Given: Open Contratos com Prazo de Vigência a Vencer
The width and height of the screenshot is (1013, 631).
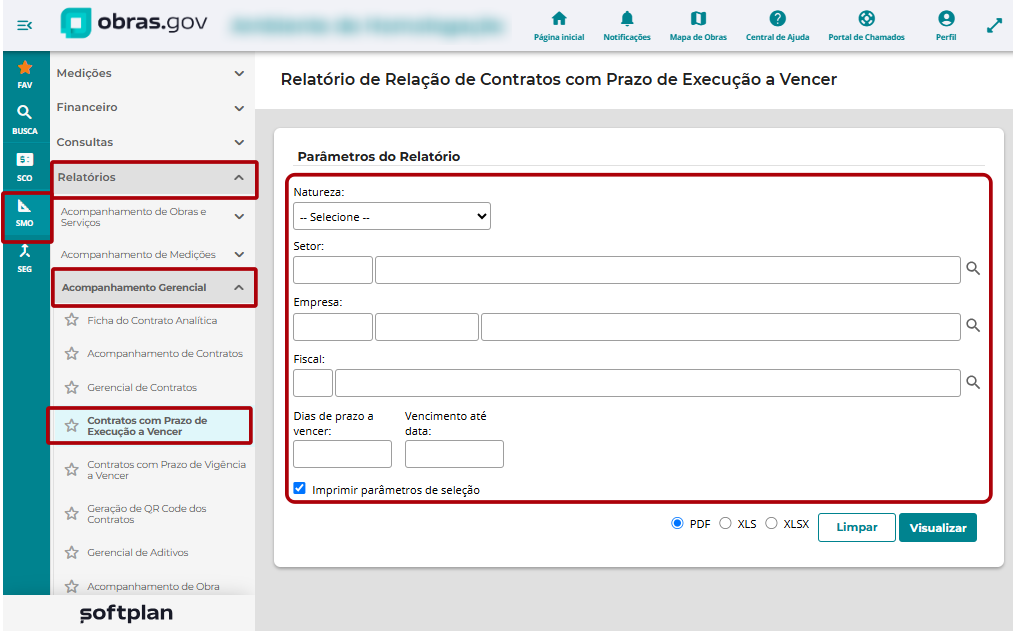Looking at the screenshot, I should (167, 470).
